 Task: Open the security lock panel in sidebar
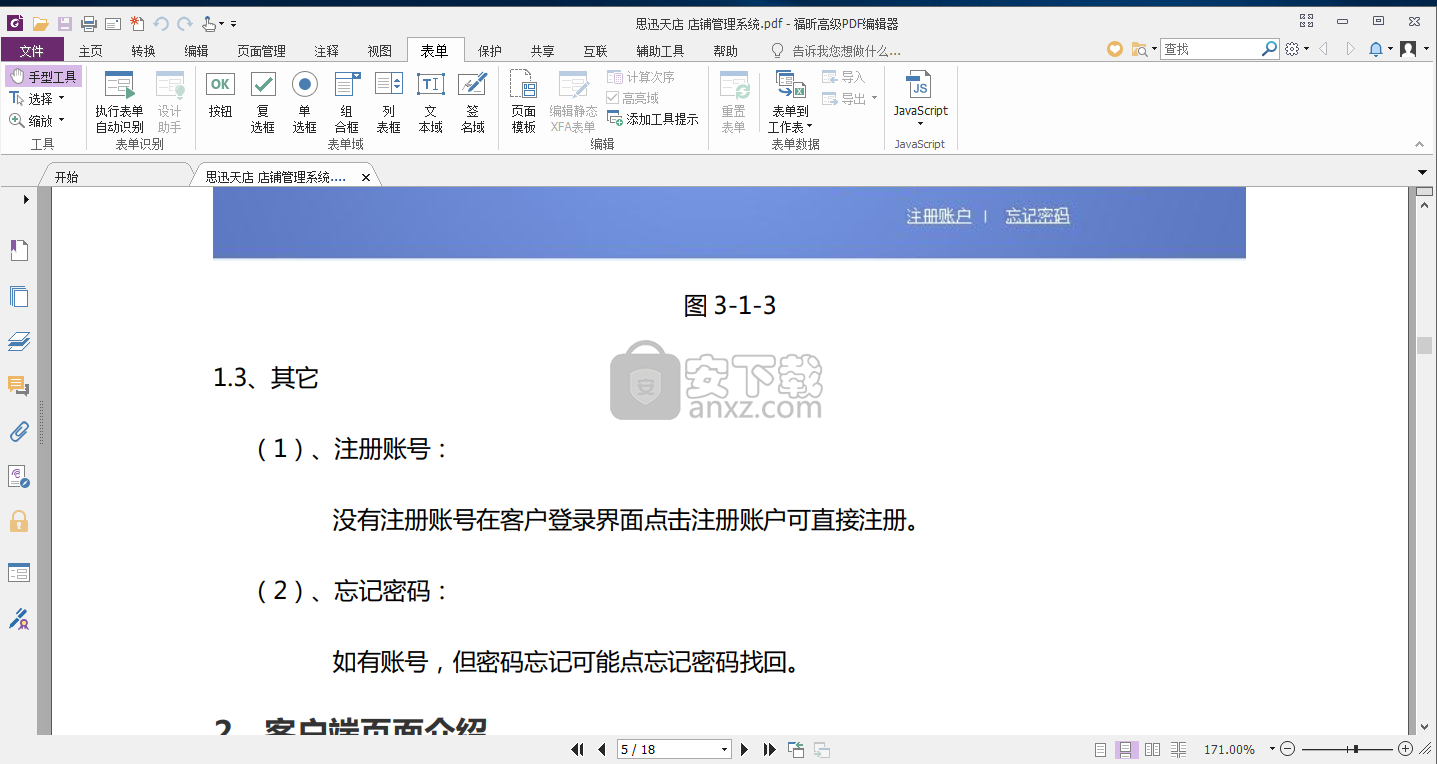19,521
